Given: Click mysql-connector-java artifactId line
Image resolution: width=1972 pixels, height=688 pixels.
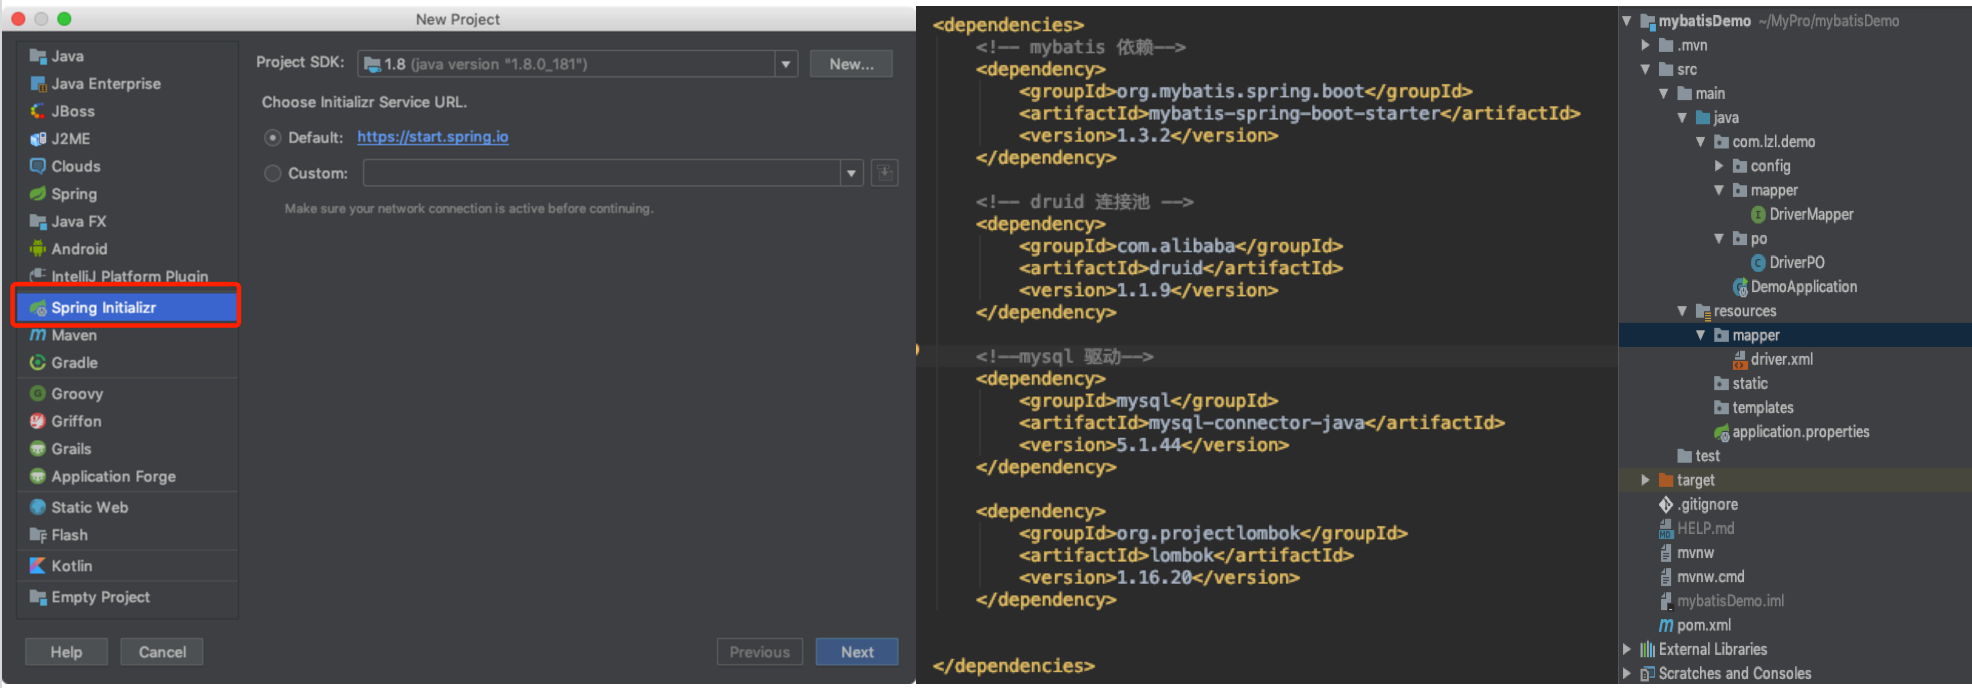Looking at the screenshot, I should [x=1262, y=423].
